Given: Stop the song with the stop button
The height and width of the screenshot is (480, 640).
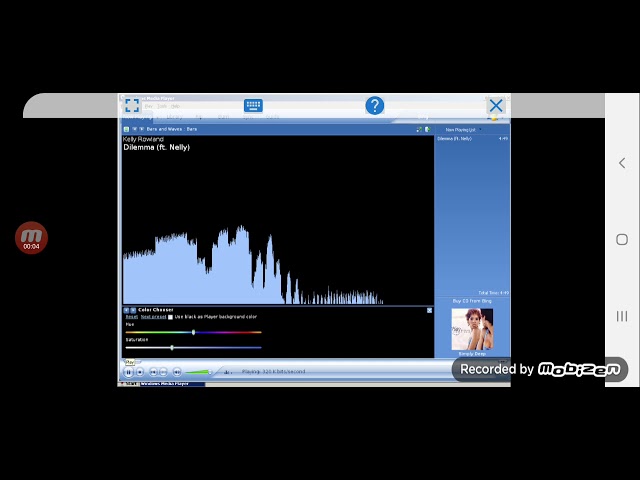Looking at the screenshot, I should [x=140, y=372].
